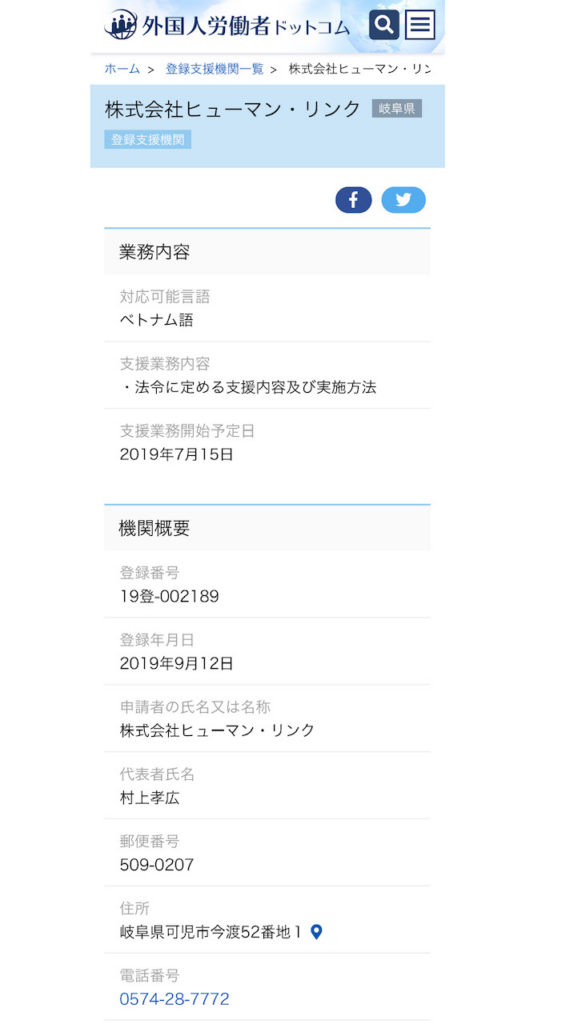Select the 株式会社ヒューマン・リンク page title

point(233,109)
